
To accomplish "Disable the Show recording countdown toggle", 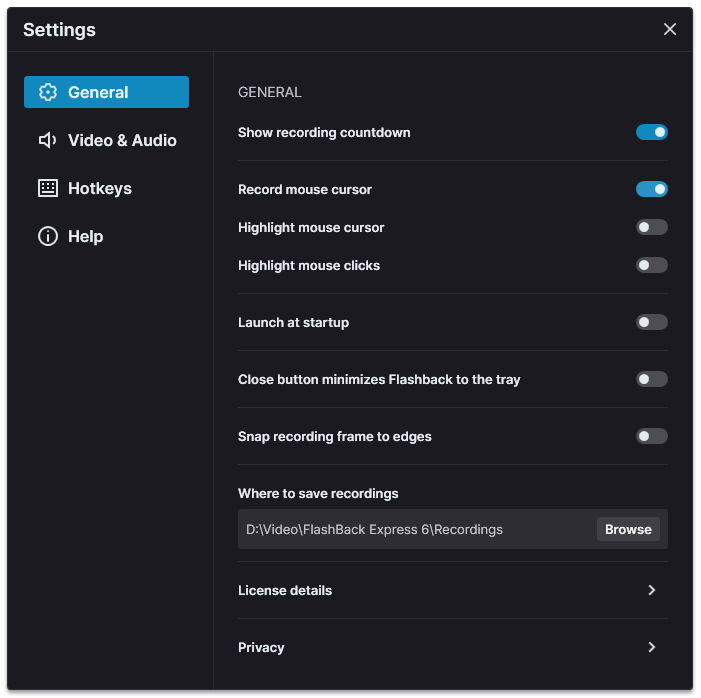I will click(x=651, y=132).
